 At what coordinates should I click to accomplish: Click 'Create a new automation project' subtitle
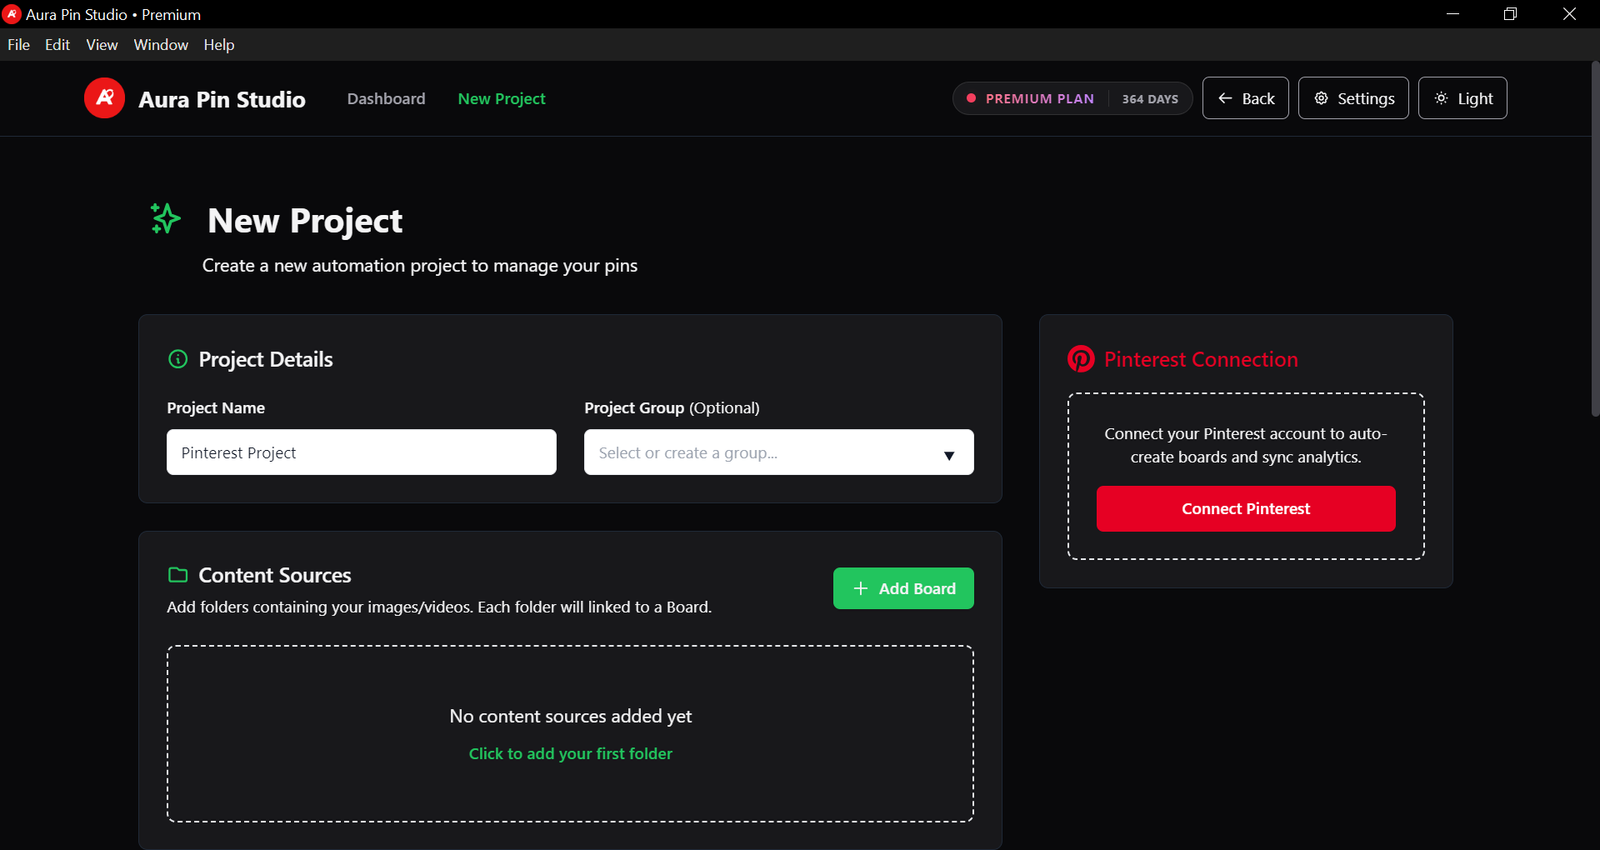[420, 265]
